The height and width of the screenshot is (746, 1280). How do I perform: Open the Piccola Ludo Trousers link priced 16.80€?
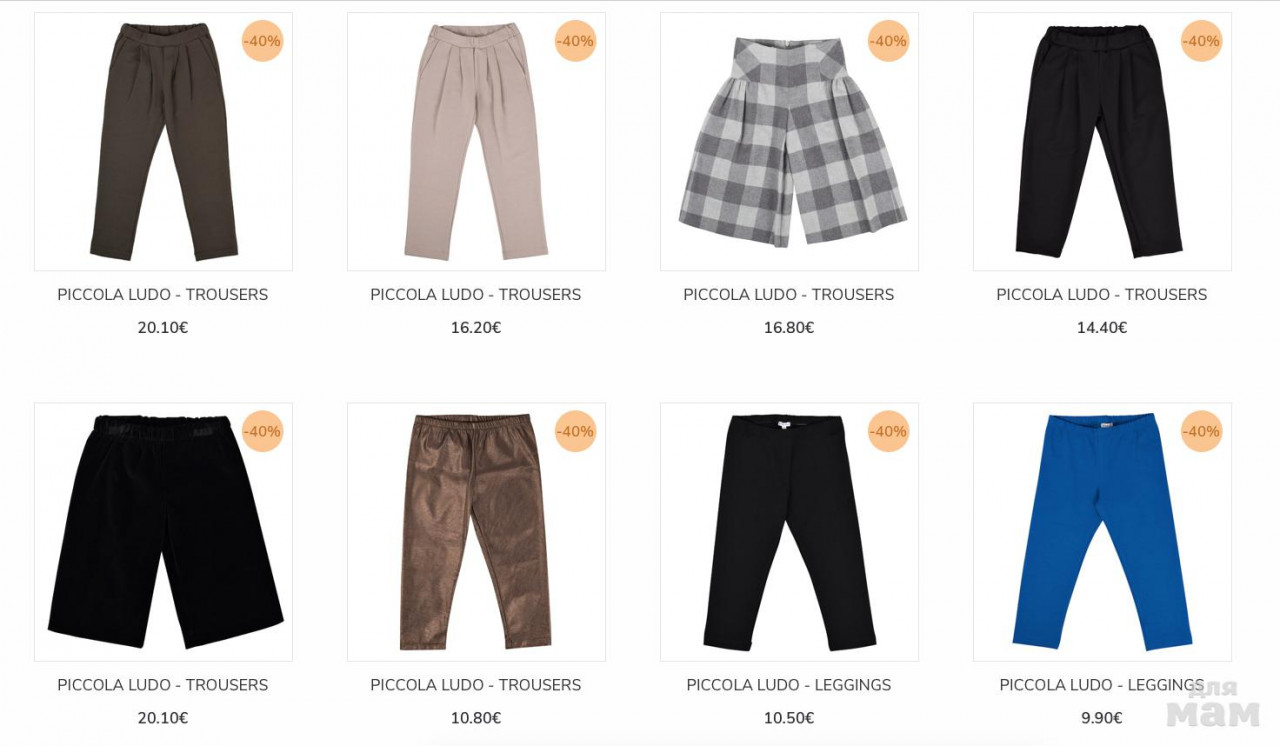pos(789,294)
